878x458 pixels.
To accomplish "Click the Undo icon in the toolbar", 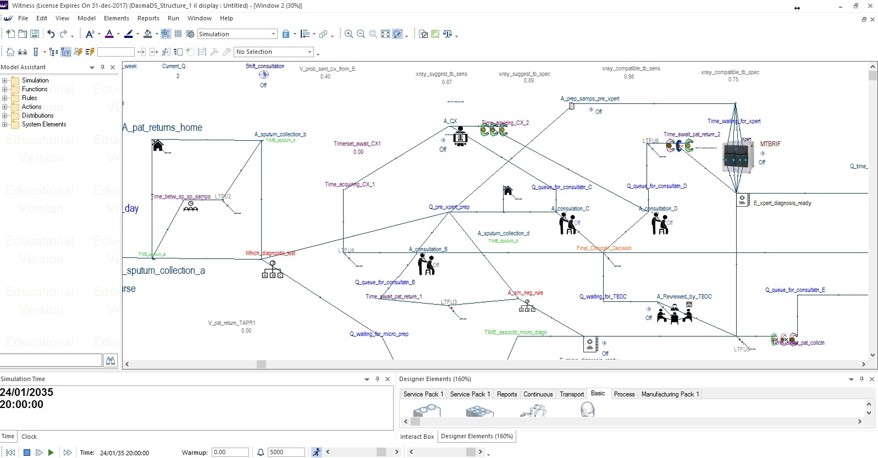I will (51, 34).
